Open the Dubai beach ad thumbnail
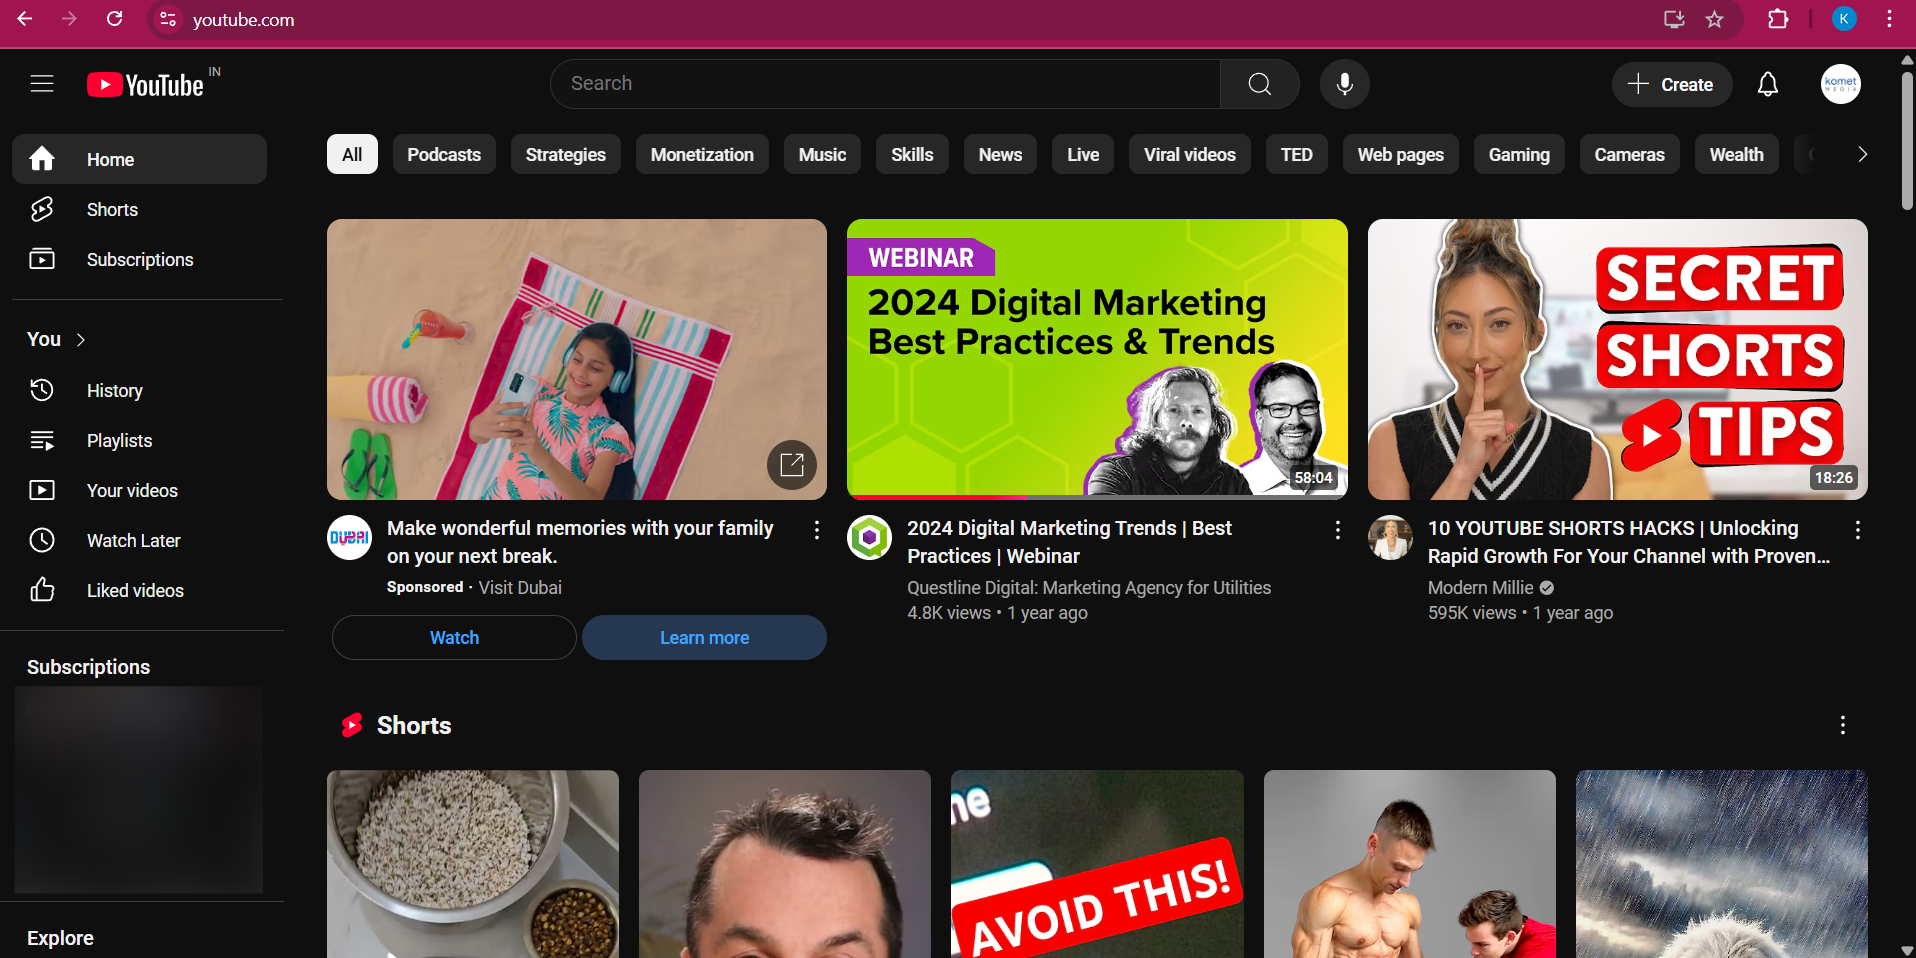Screen dimensions: 1916x958 [x=577, y=359]
